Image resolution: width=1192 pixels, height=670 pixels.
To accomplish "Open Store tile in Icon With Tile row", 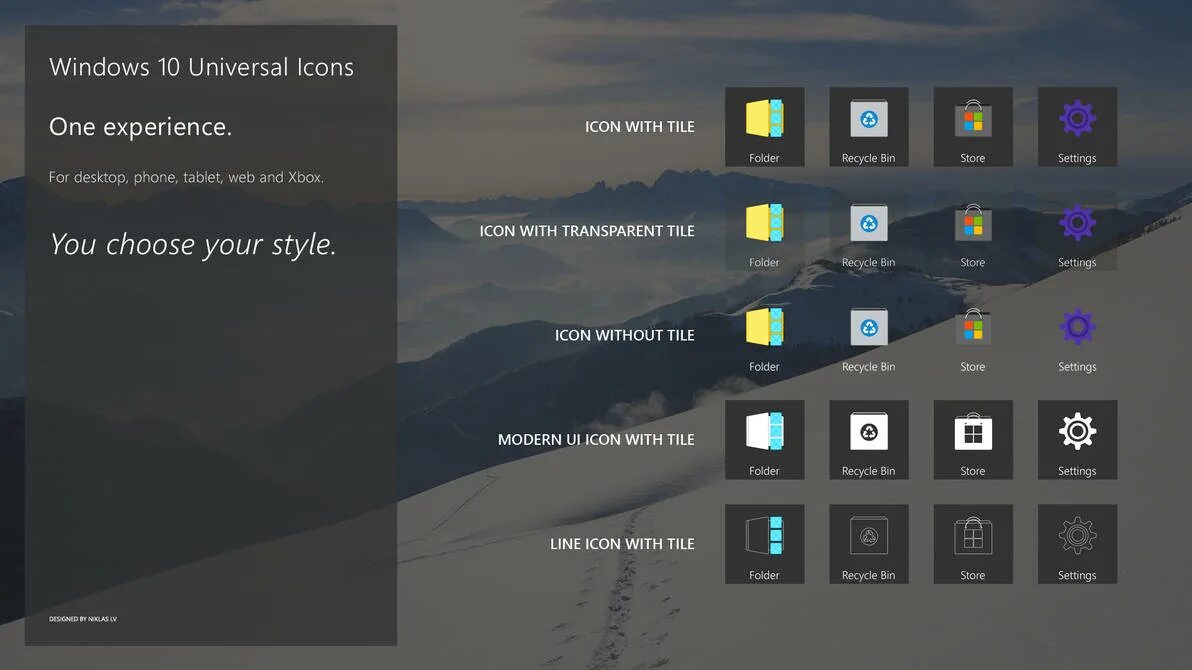I will coord(972,126).
